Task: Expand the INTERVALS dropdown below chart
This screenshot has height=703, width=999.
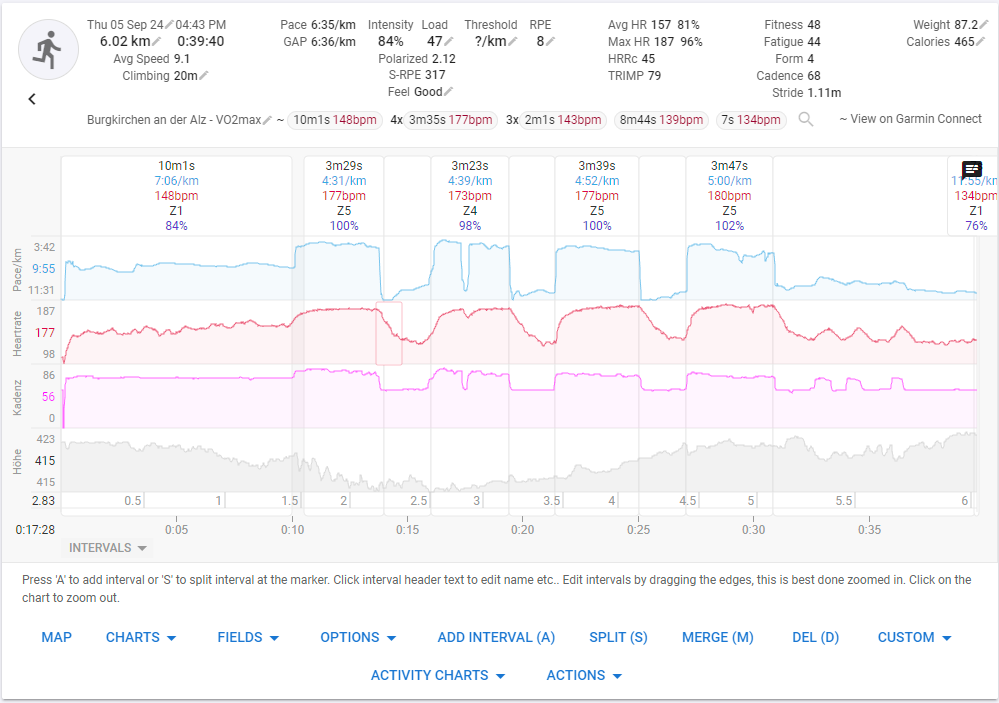Action: click(107, 548)
